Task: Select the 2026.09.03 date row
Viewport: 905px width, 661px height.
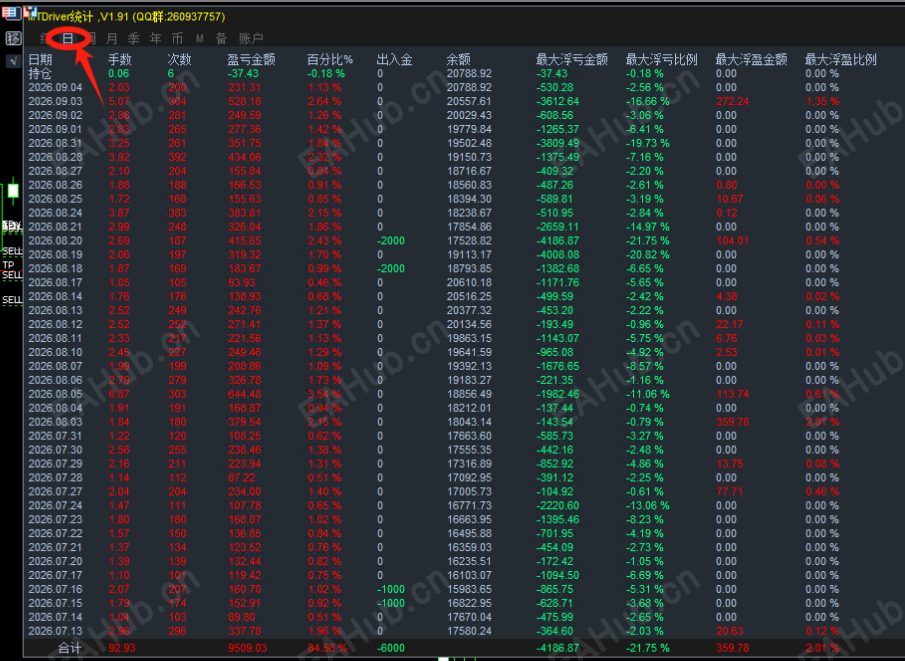Action: tap(55, 102)
